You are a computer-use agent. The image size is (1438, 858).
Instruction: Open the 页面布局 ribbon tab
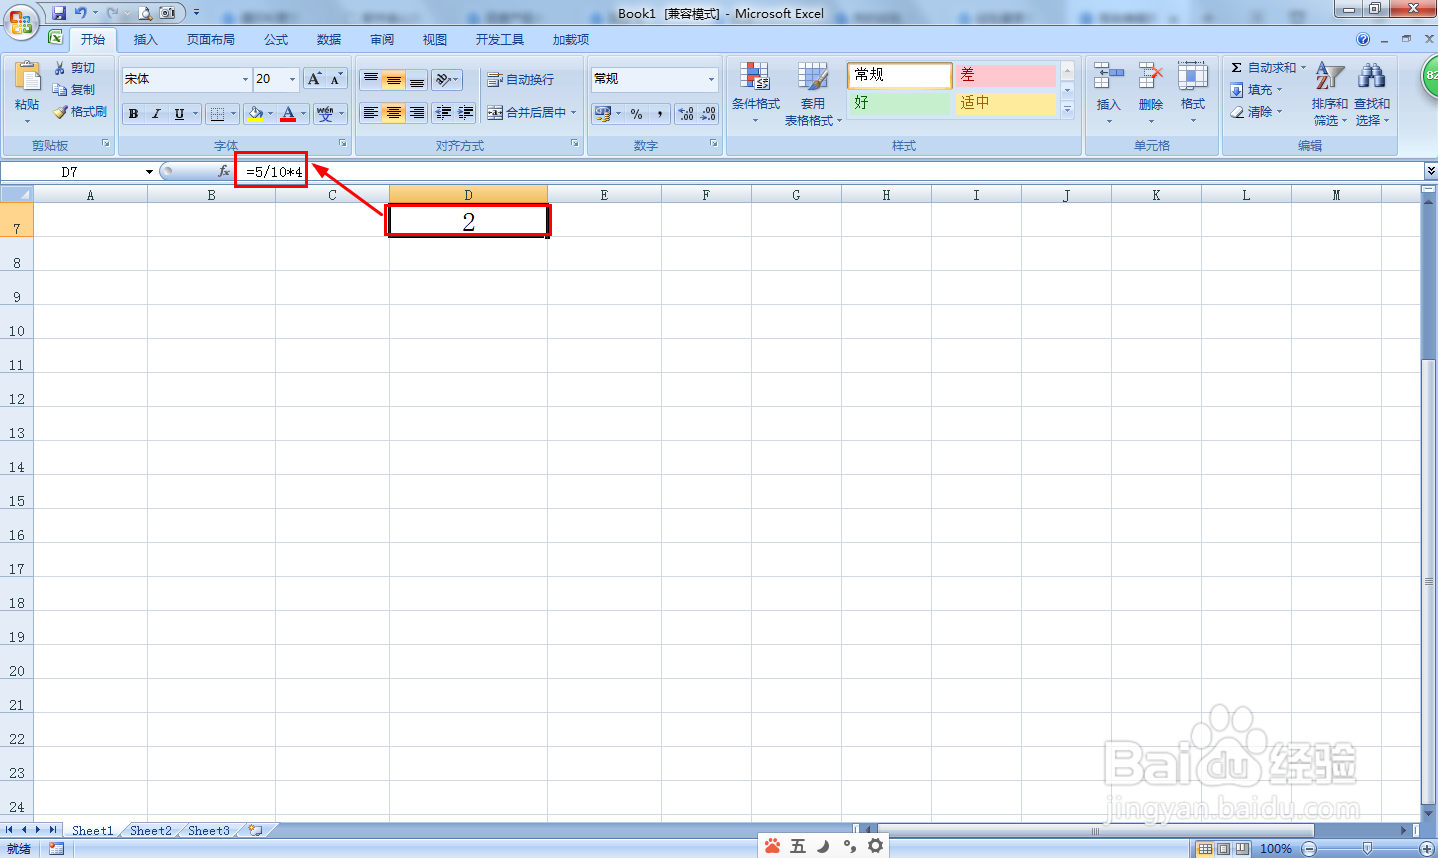tap(211, 40)
